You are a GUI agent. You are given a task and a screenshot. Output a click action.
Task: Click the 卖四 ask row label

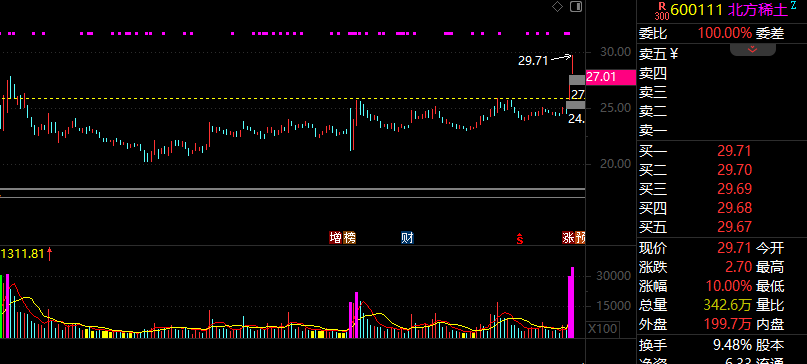coord(653,74)
